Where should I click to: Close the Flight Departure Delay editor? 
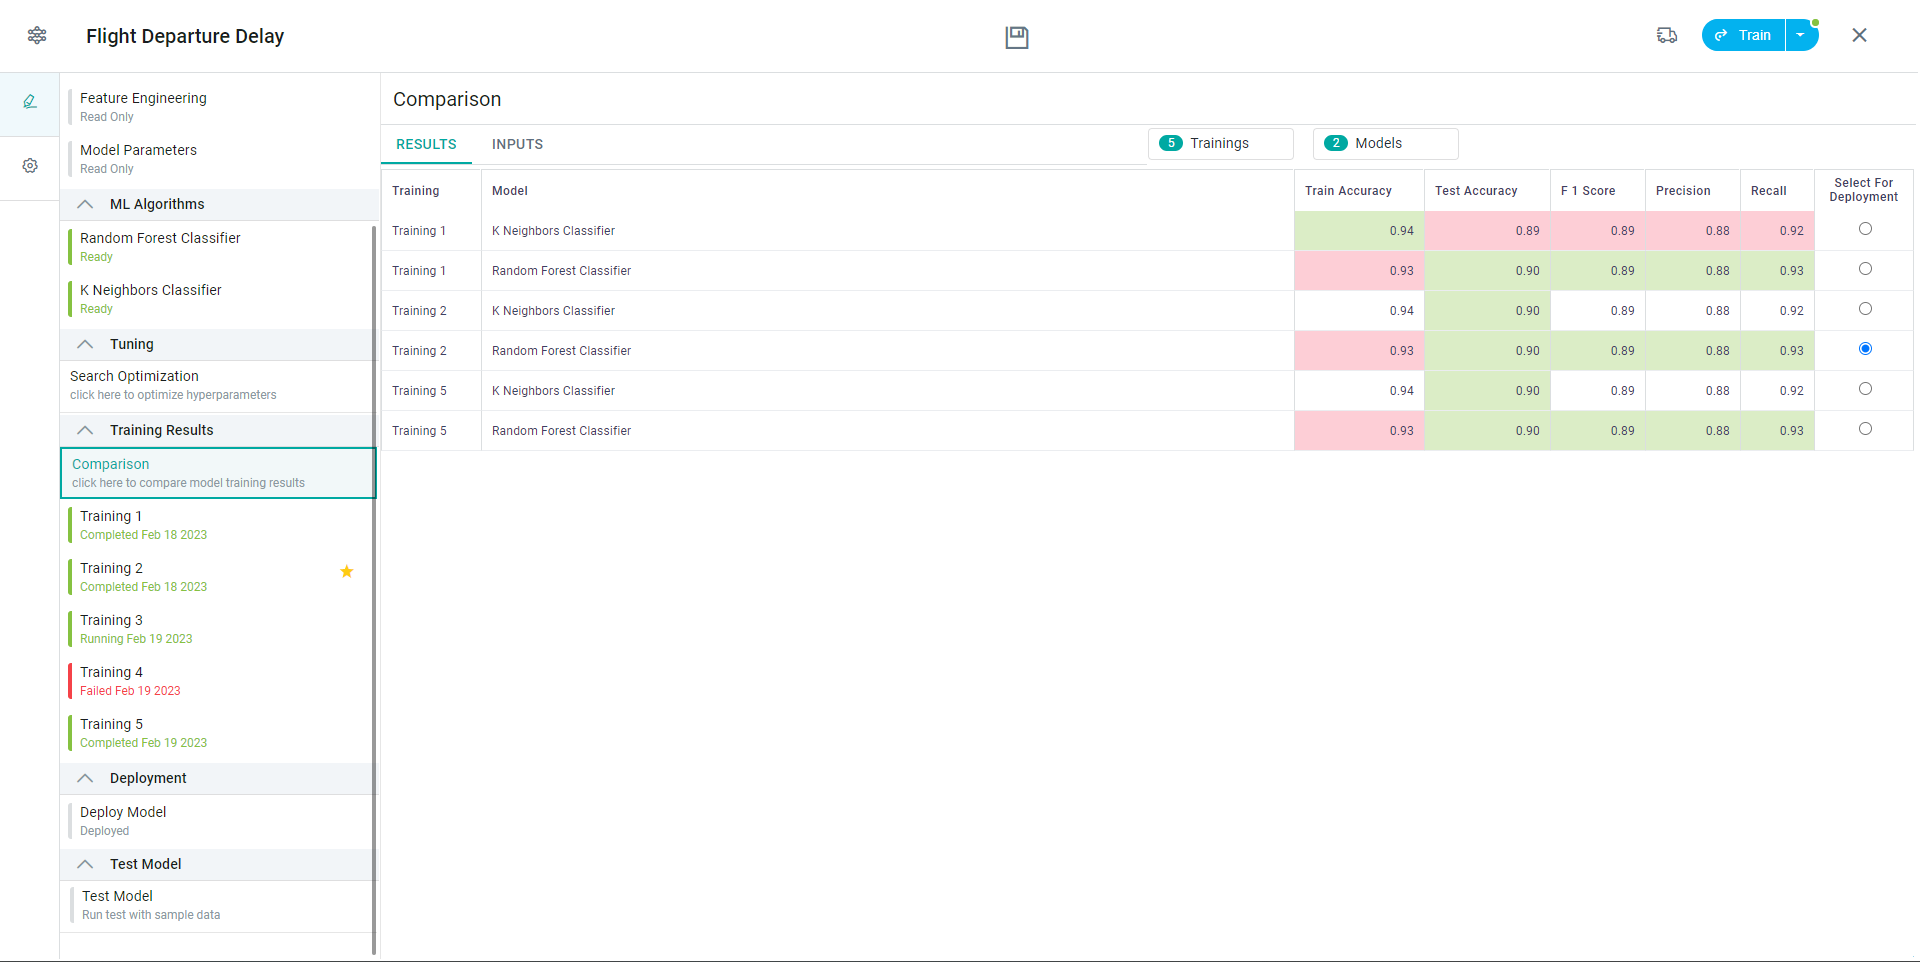click(1859, 36)
